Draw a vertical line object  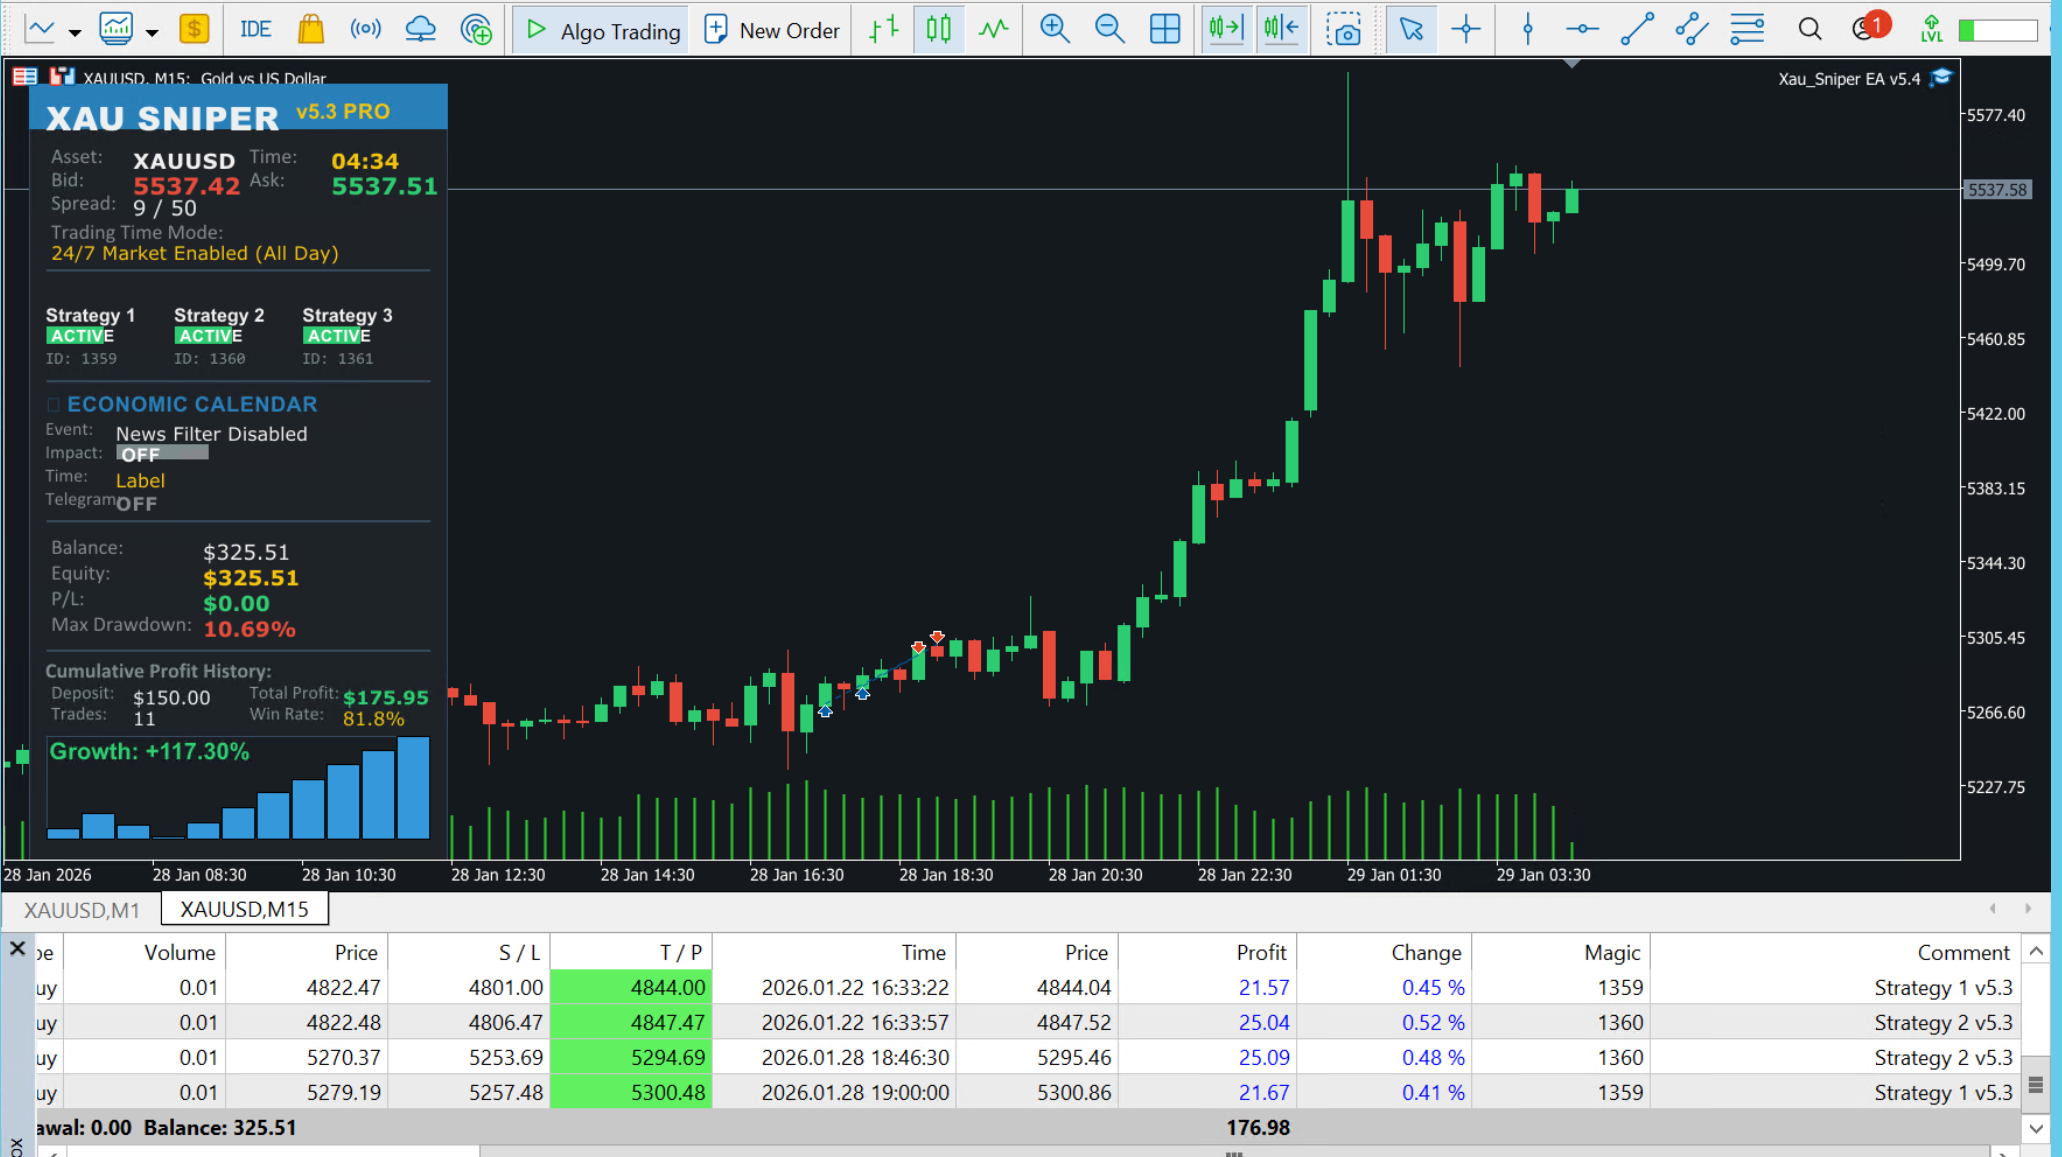[x=1527, y=30]
